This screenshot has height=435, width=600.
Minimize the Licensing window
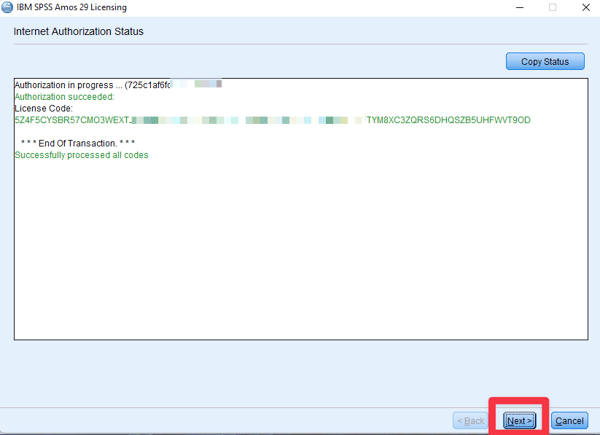coord(519,7)
